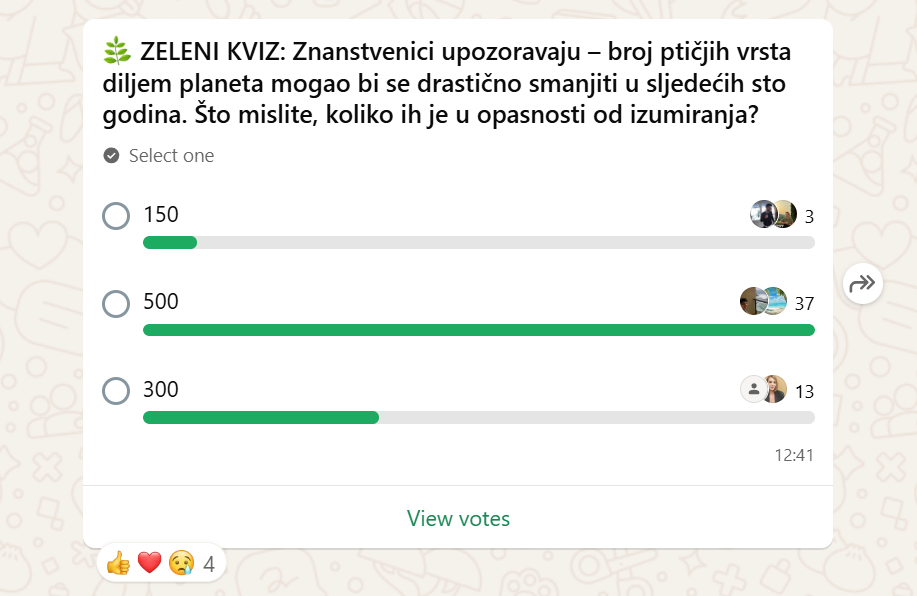
Task: Select the 300 radio option
Action: pos(116,391)
